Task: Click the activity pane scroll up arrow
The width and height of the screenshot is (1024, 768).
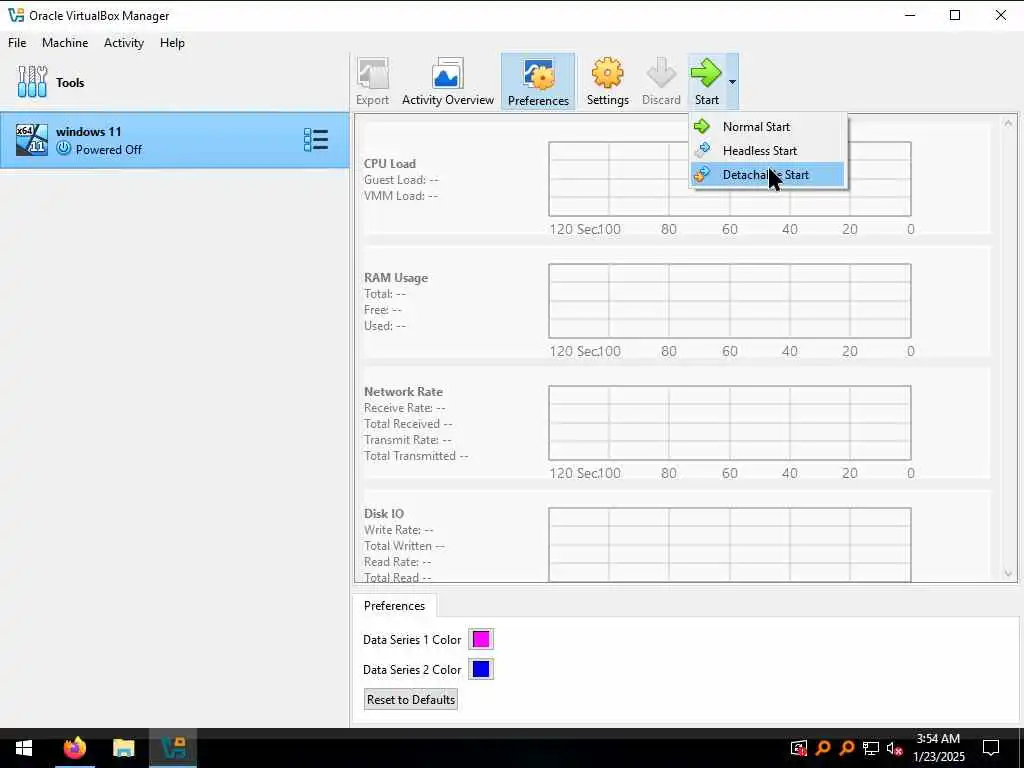Action: [x=1008, y=123]
